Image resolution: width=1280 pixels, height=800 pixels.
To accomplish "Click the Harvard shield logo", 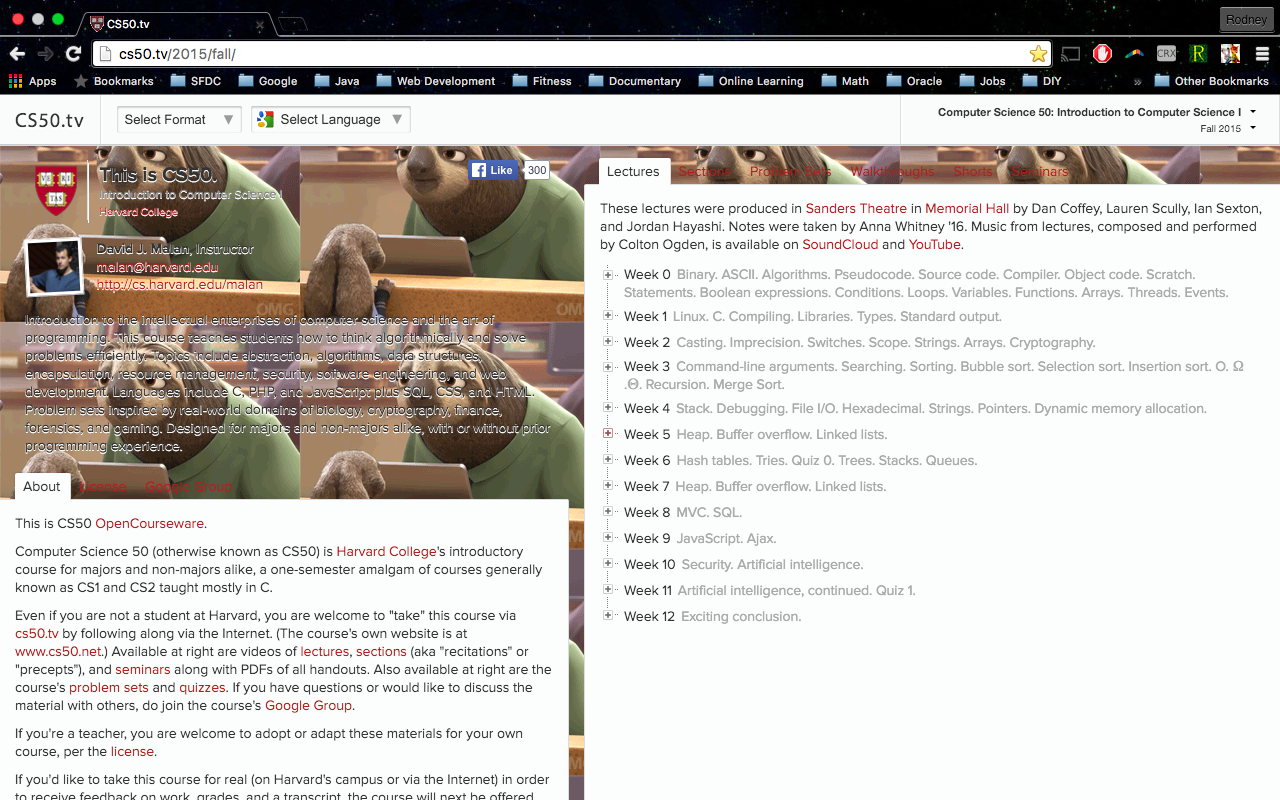I will 56,189.
